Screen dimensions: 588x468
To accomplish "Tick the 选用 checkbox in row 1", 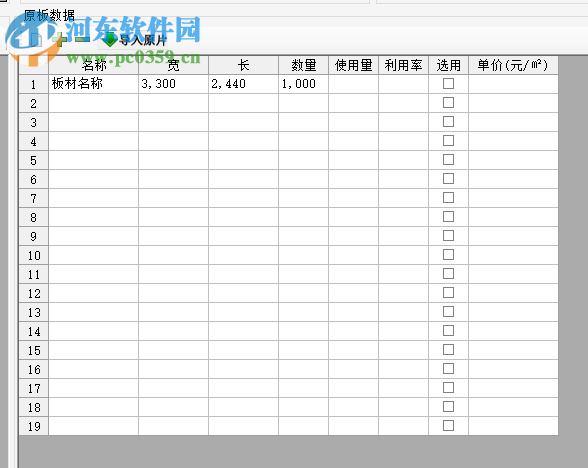I will click(x=448, y=84).
